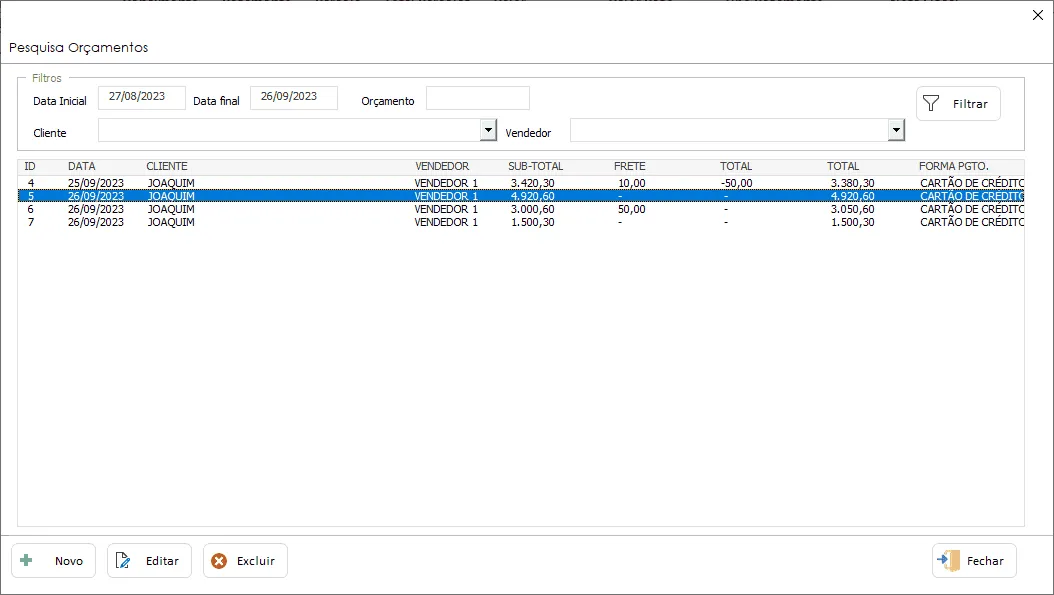Select budget row with ID 4
This screenshot has height=595, width=1054.
[x=521, y=183]
